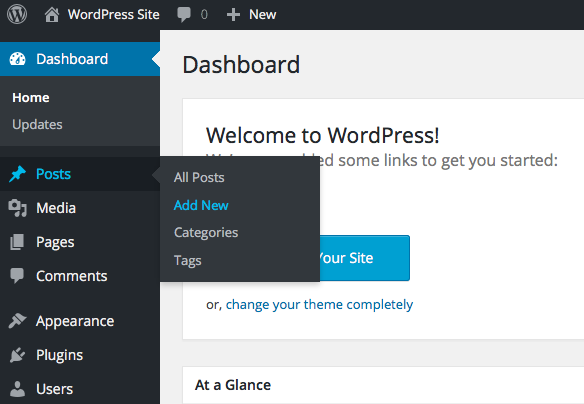Open the comments bubble icon in admin bar
This screenshot has height=404, width=584.
click(184, 15)
